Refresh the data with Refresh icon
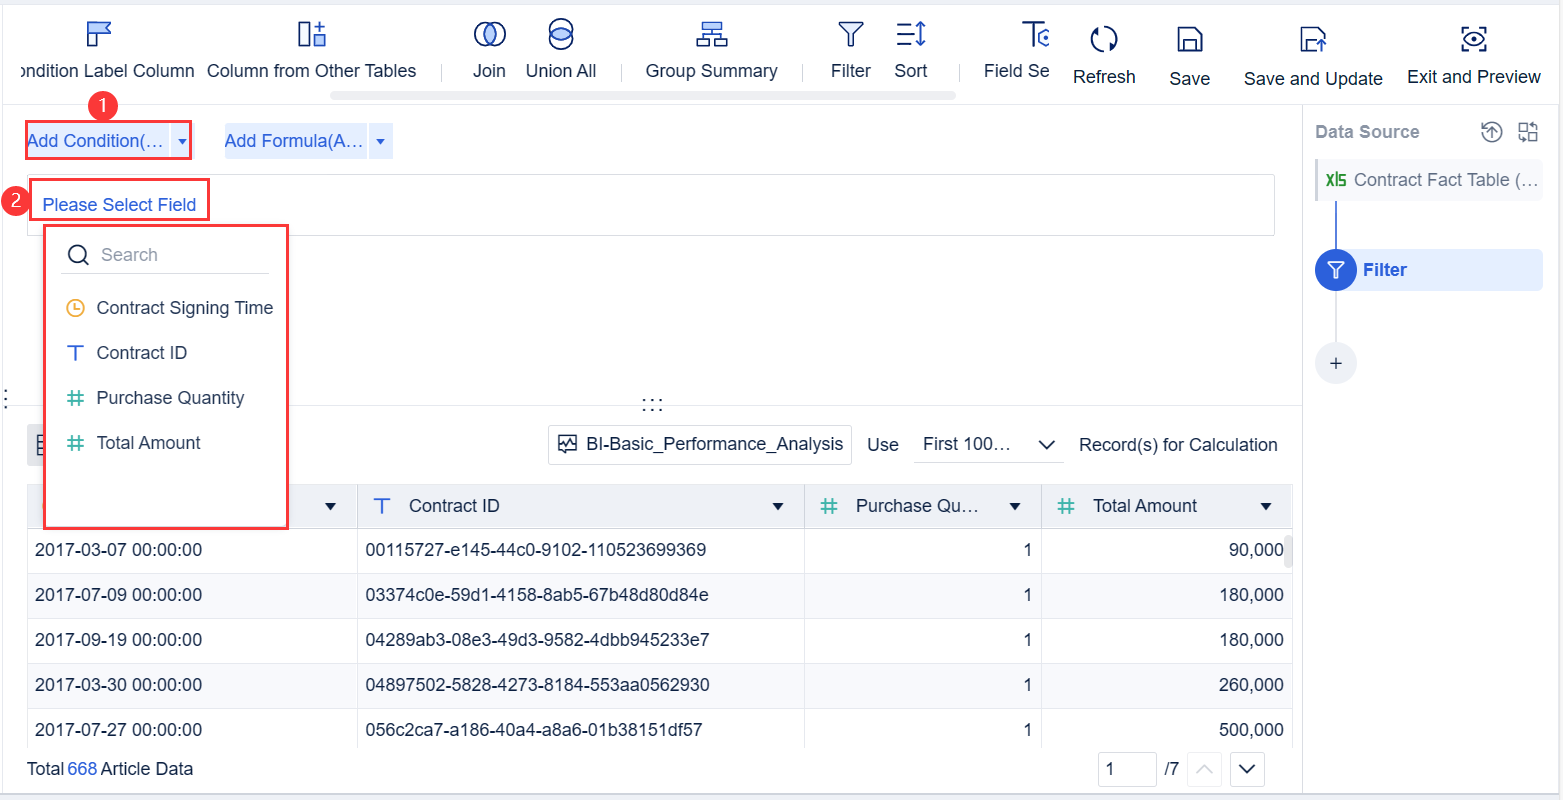This screenshot has height=800, width=1563. point(1103,40)
